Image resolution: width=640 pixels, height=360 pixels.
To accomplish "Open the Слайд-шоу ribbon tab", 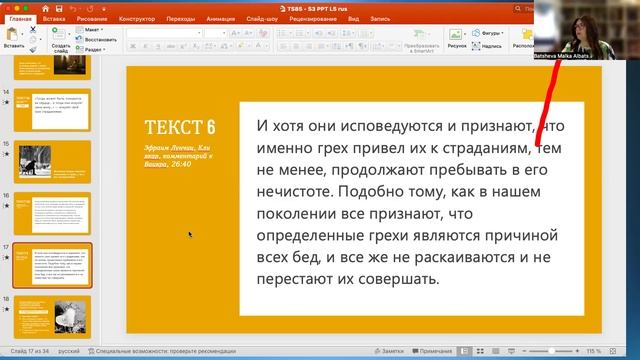I will [x=262, y=19].
